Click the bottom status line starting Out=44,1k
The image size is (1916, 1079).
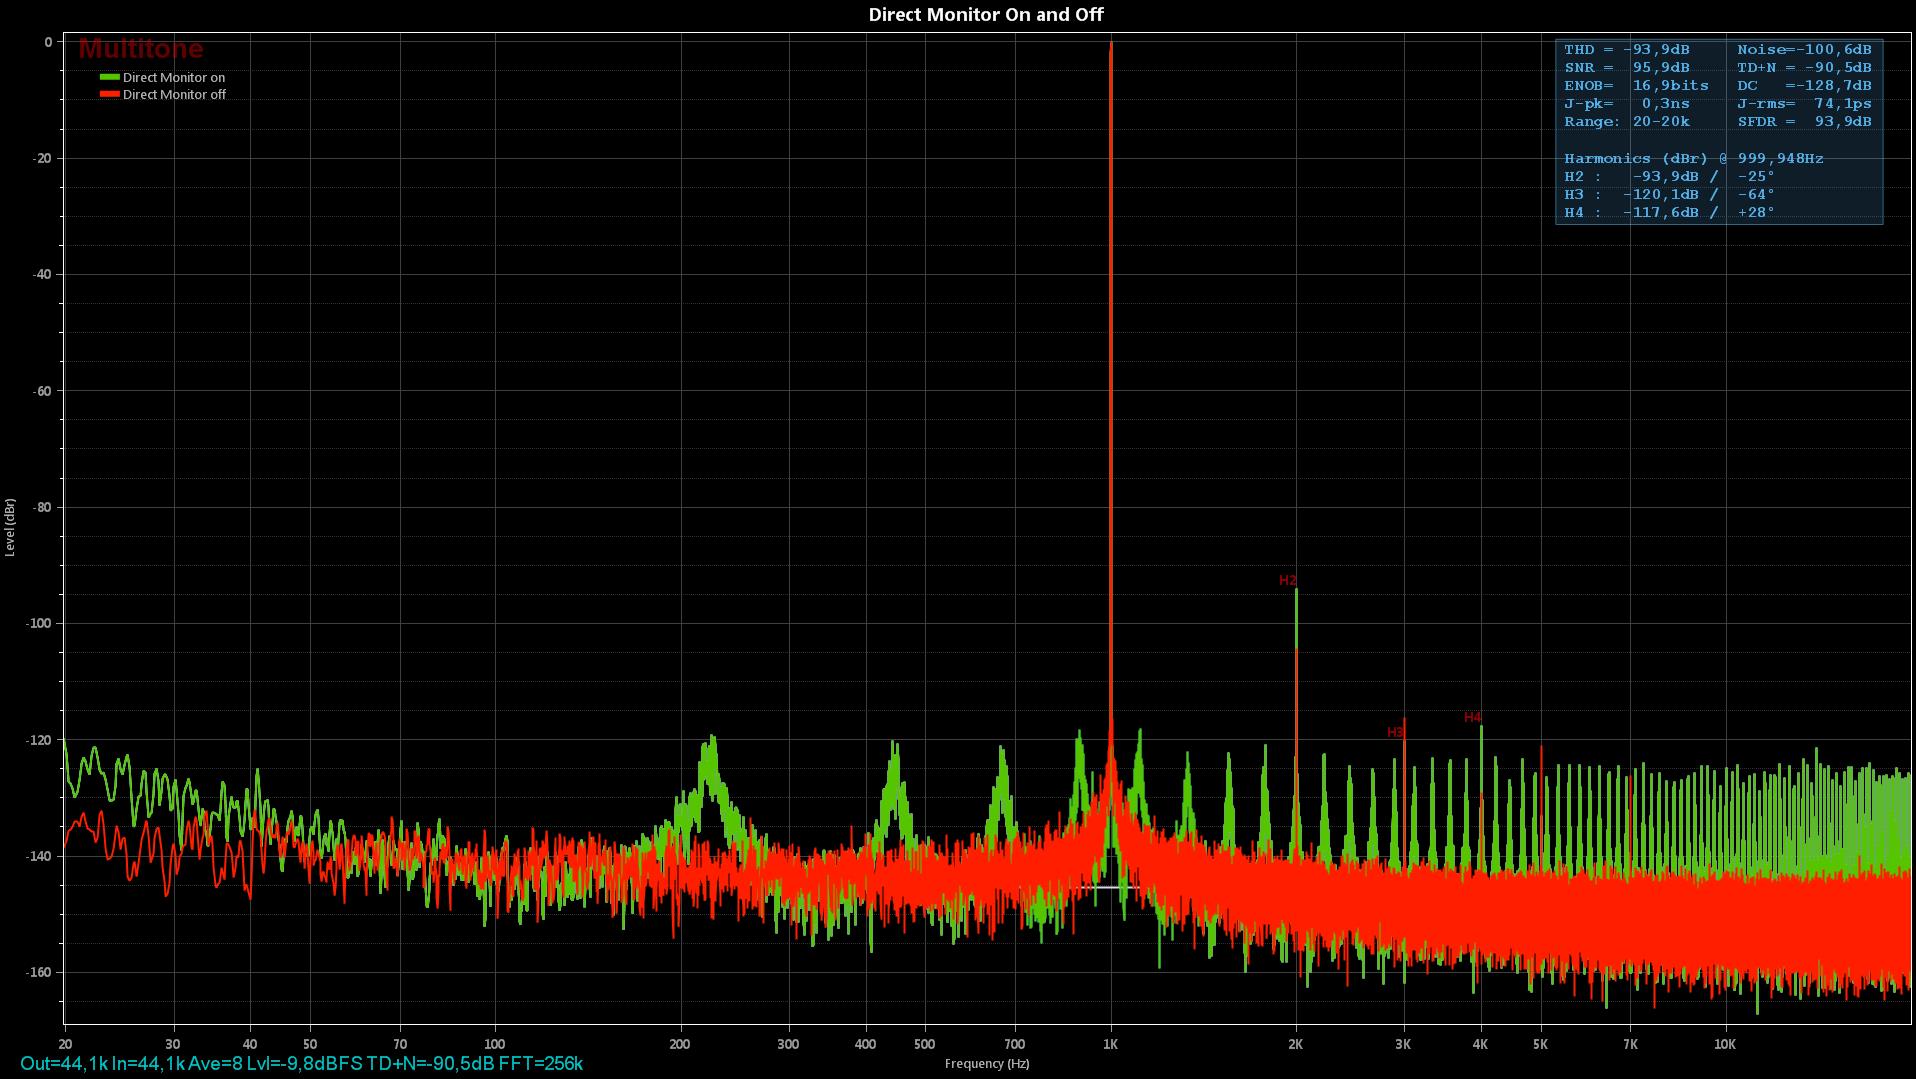(301, 1063)
